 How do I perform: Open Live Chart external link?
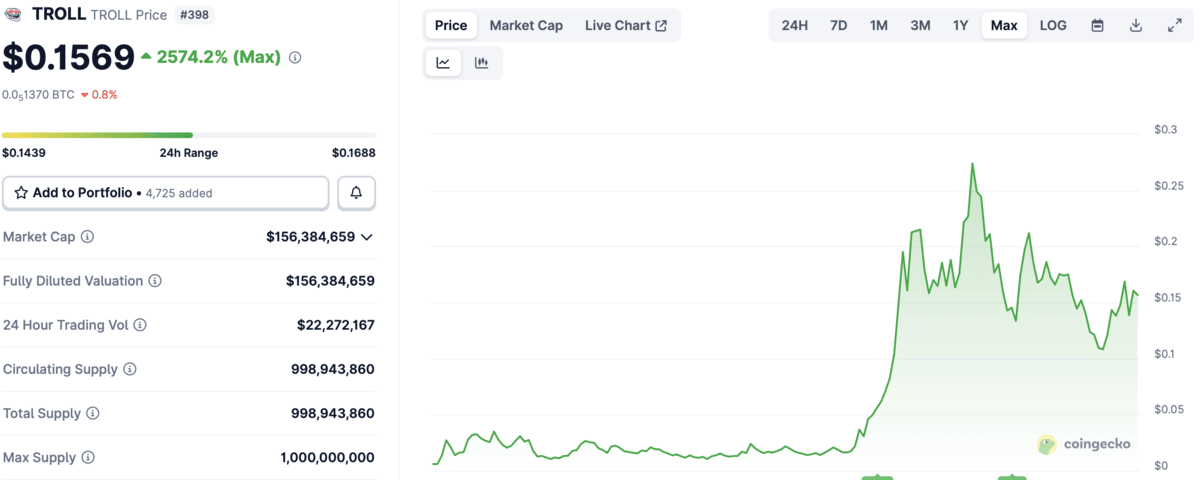click(x=626, y=26)
